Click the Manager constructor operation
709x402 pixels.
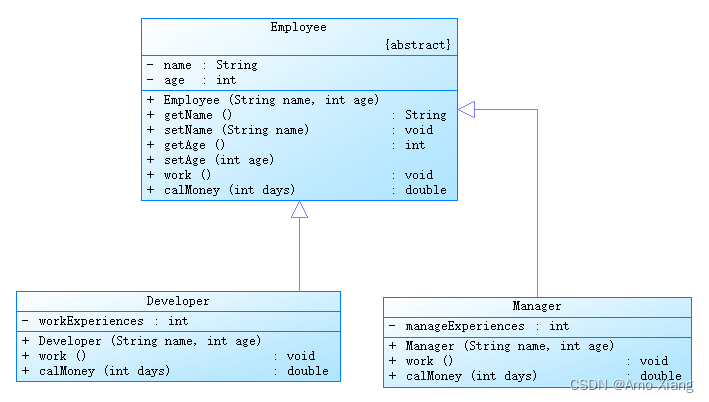coord(501,346)
